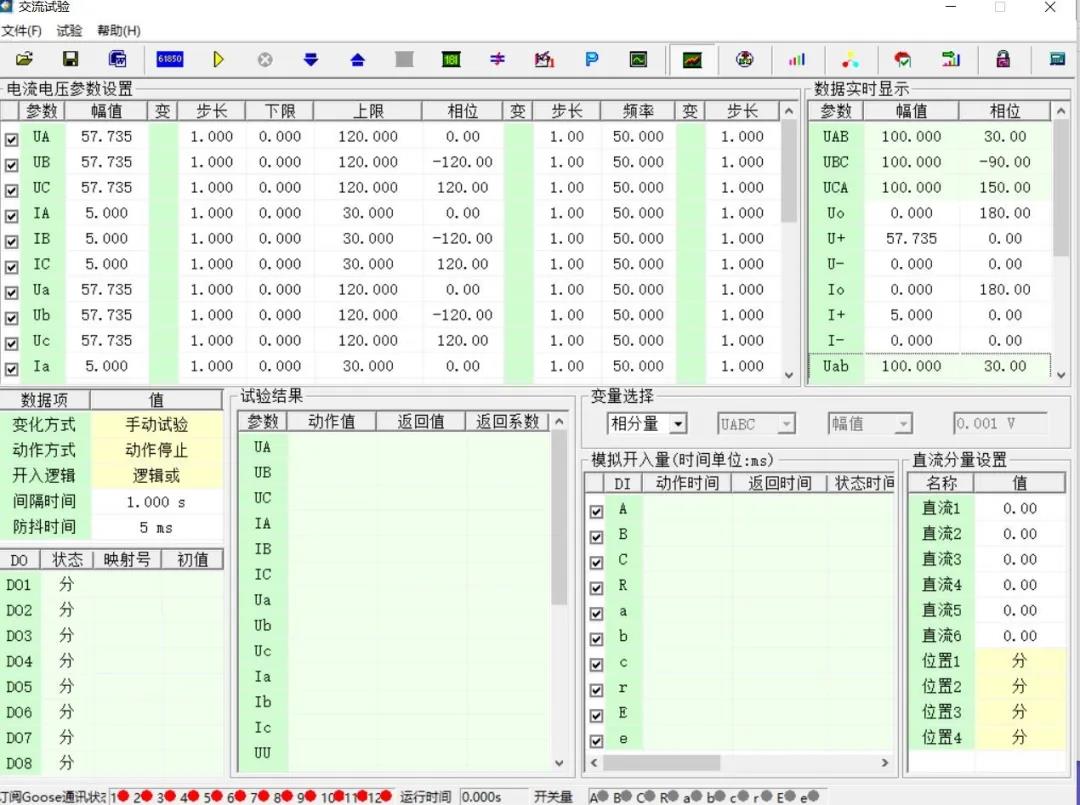Uncheck digital input R checkbox
Image resolution: width=1080 pixels, height=805 pixels.
(597, 588)
